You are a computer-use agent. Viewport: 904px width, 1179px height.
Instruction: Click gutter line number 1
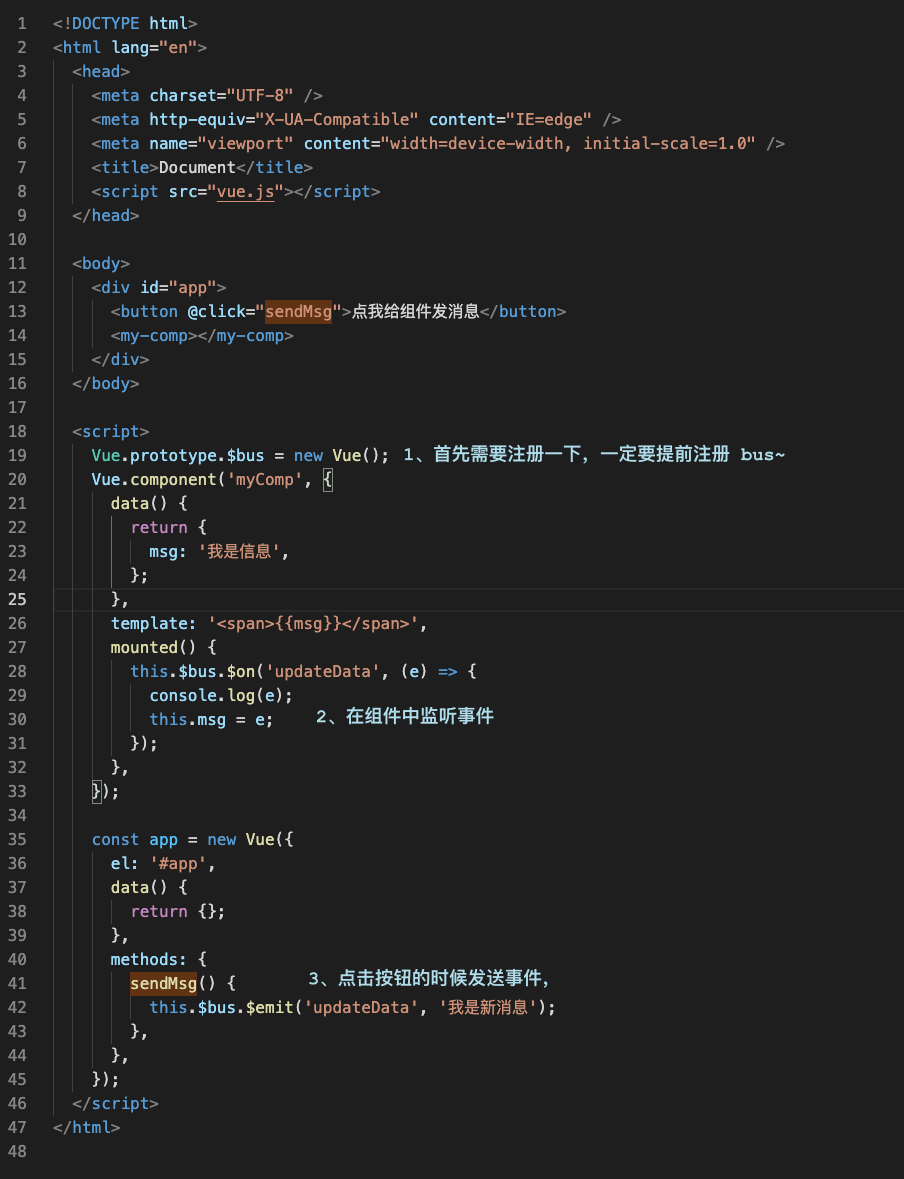point(22,23)
